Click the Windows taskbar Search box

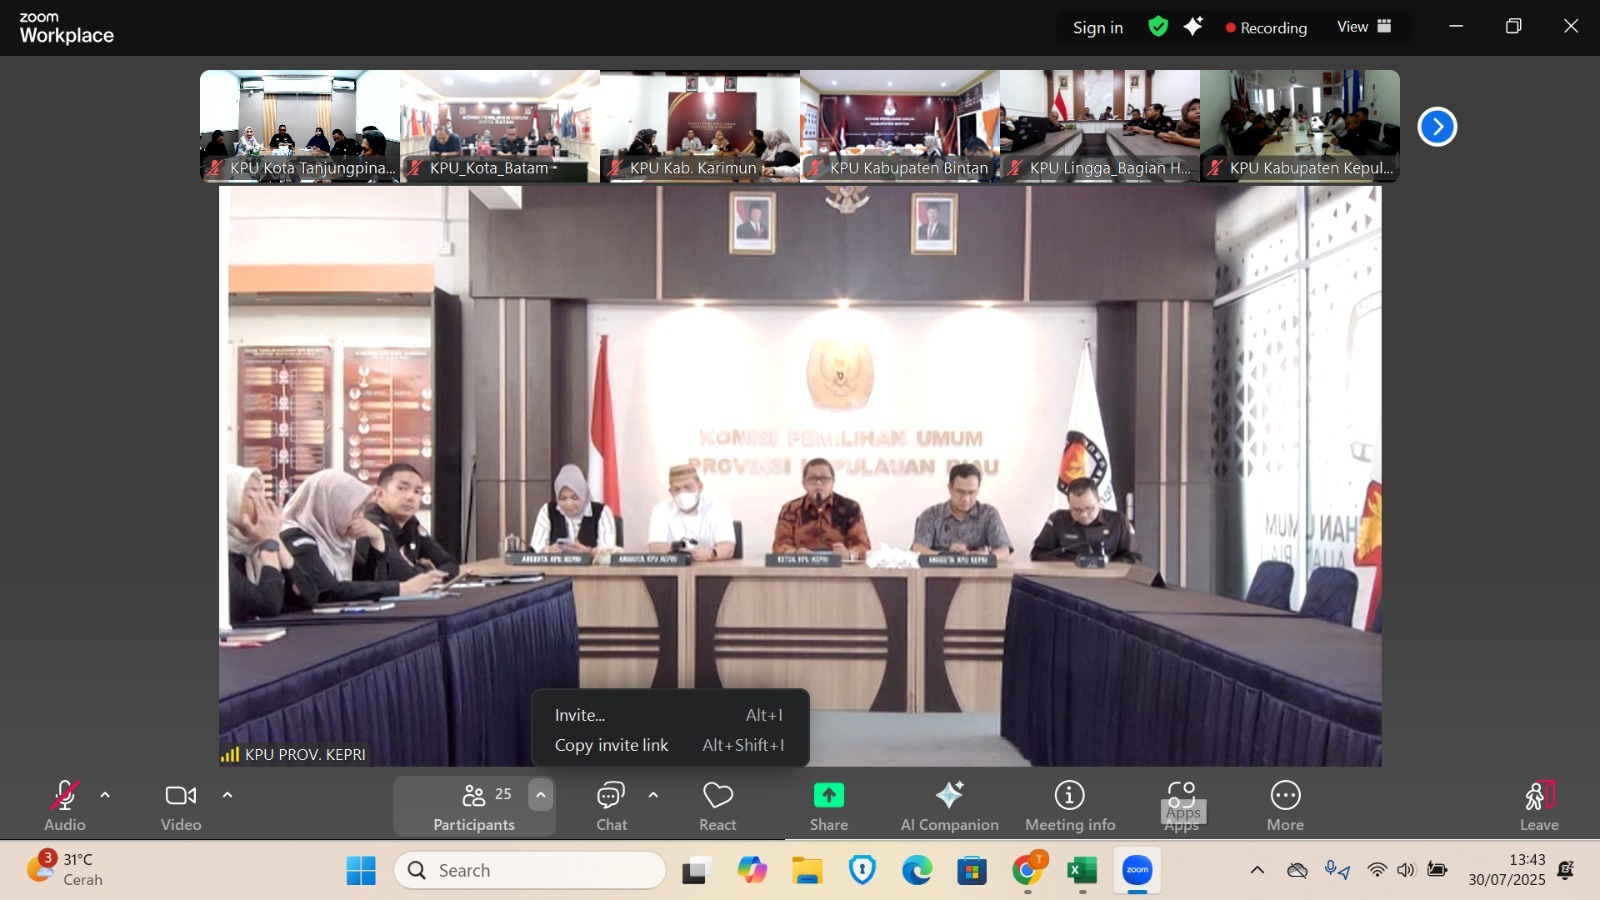tap(530, 870)
